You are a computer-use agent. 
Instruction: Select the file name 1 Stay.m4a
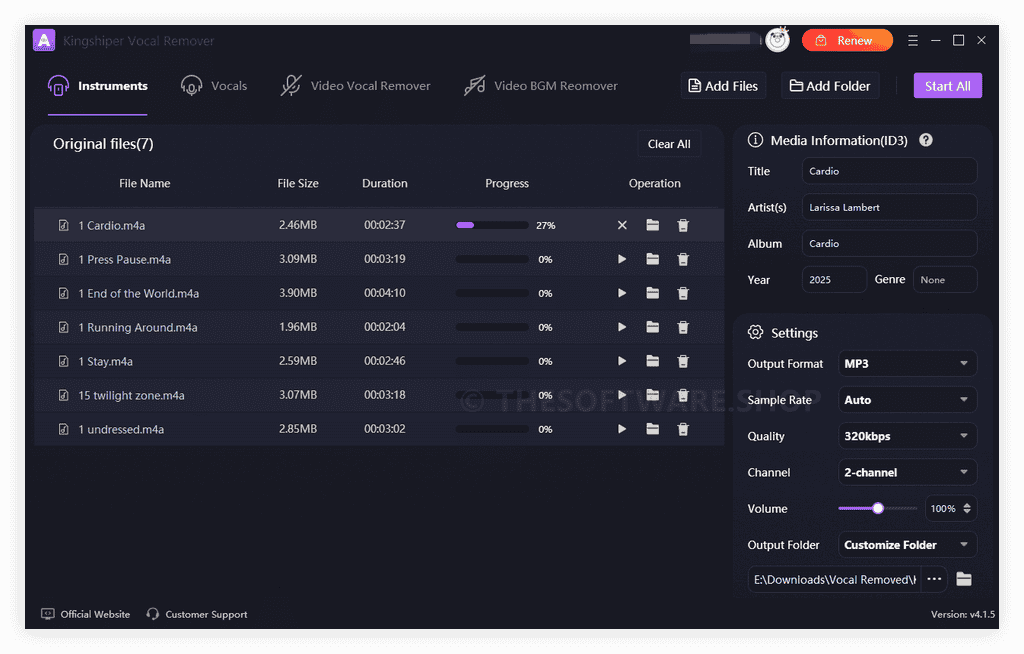[x=105, y=361]
